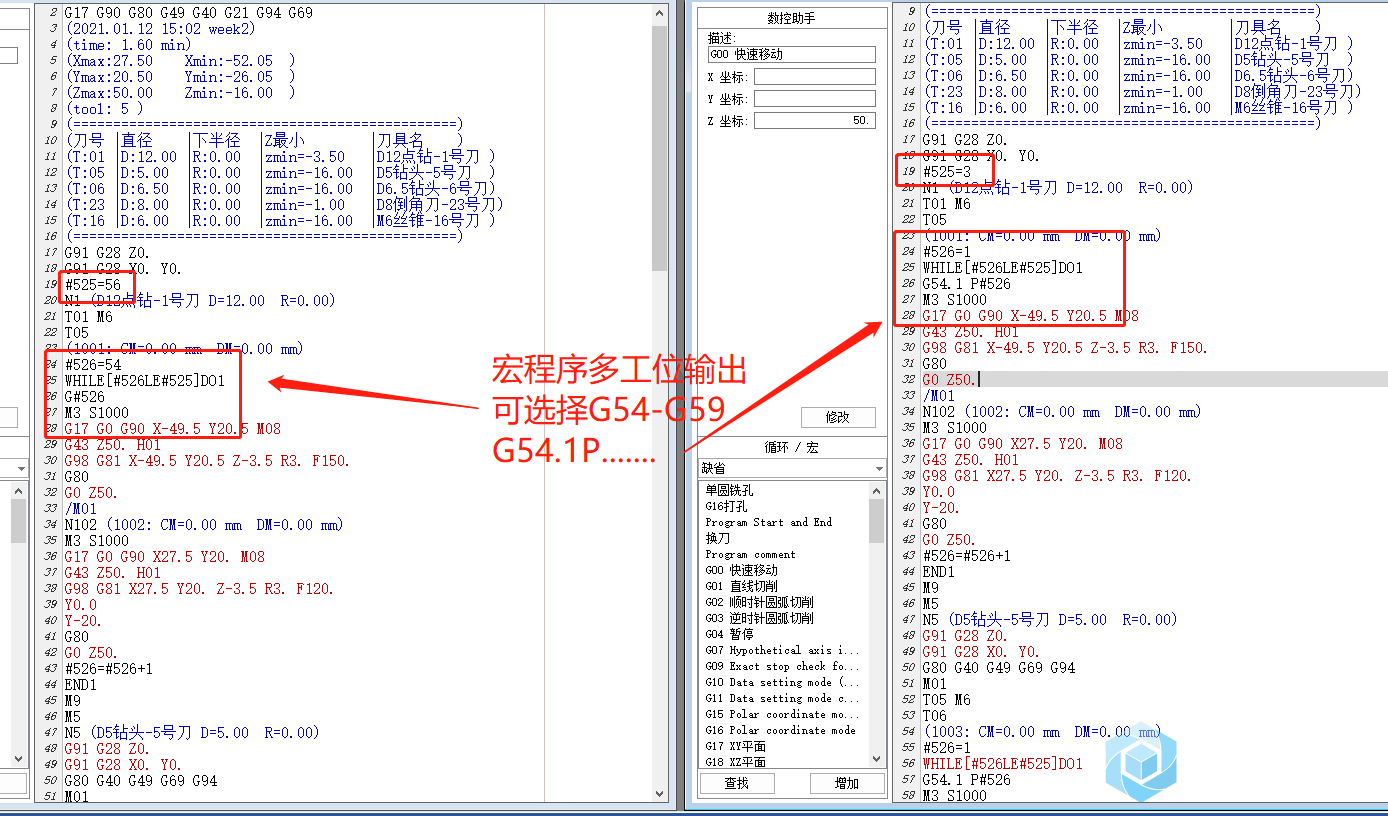Click T05 M6 line in right editor

[947, 700]
